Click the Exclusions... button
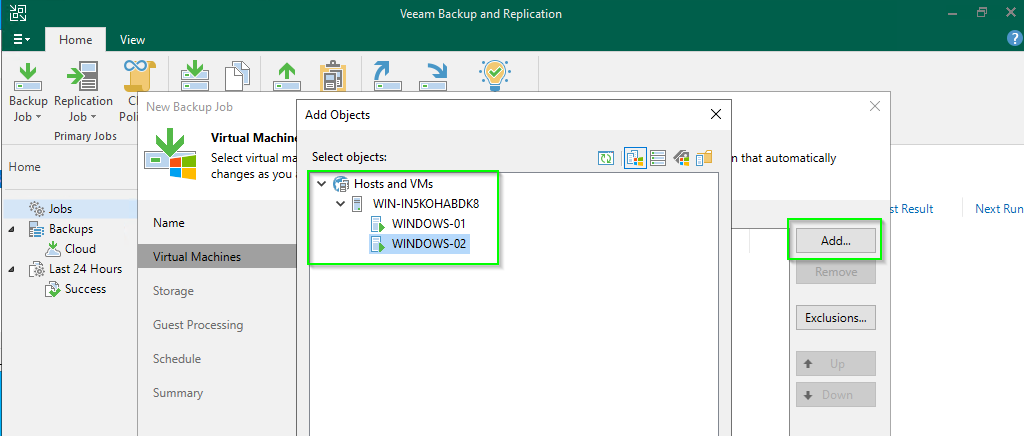This screenshot has height=436, width=1024. tap(835, 318)
